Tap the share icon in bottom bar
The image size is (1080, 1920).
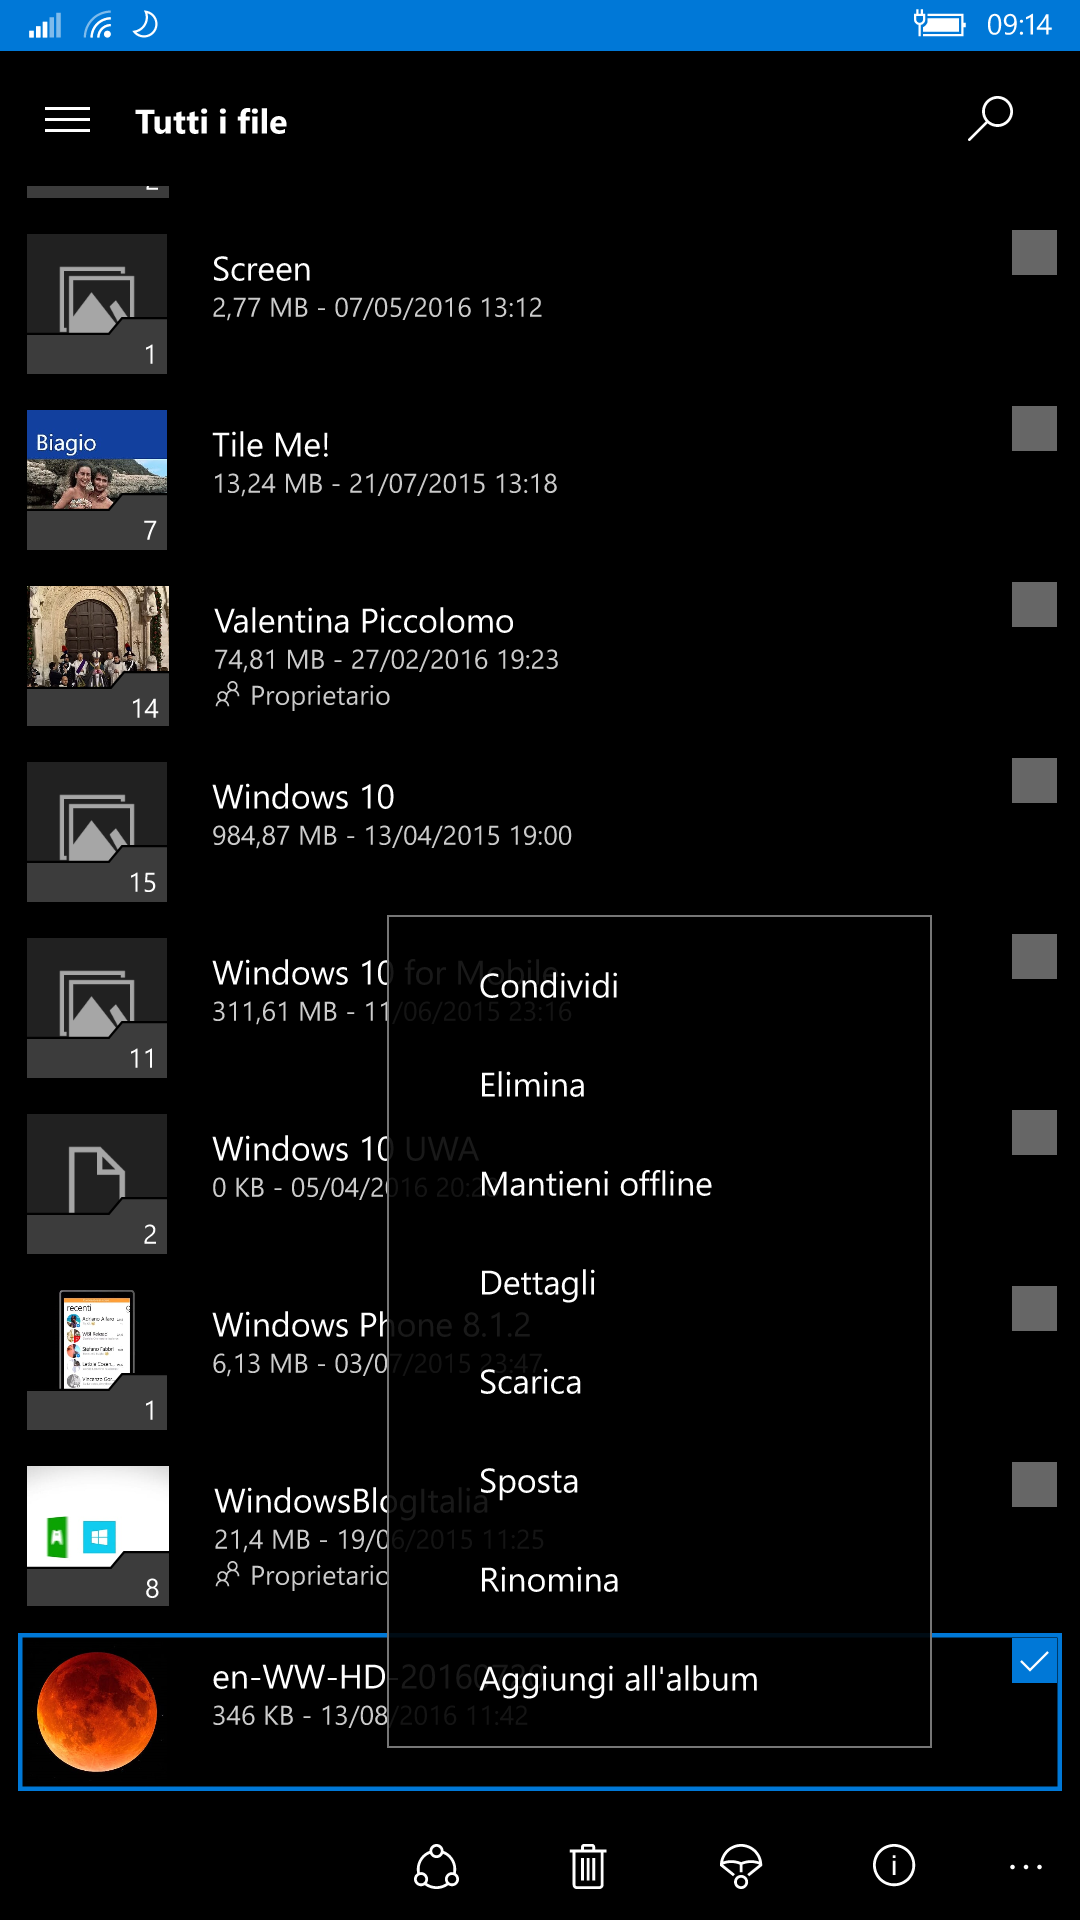[437, 1866]
